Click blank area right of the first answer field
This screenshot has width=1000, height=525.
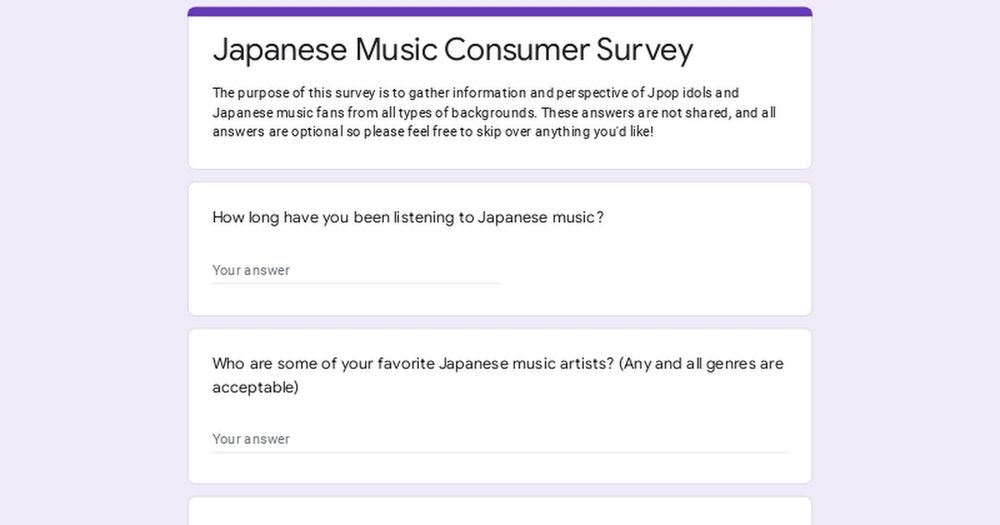tap(644, 270)
